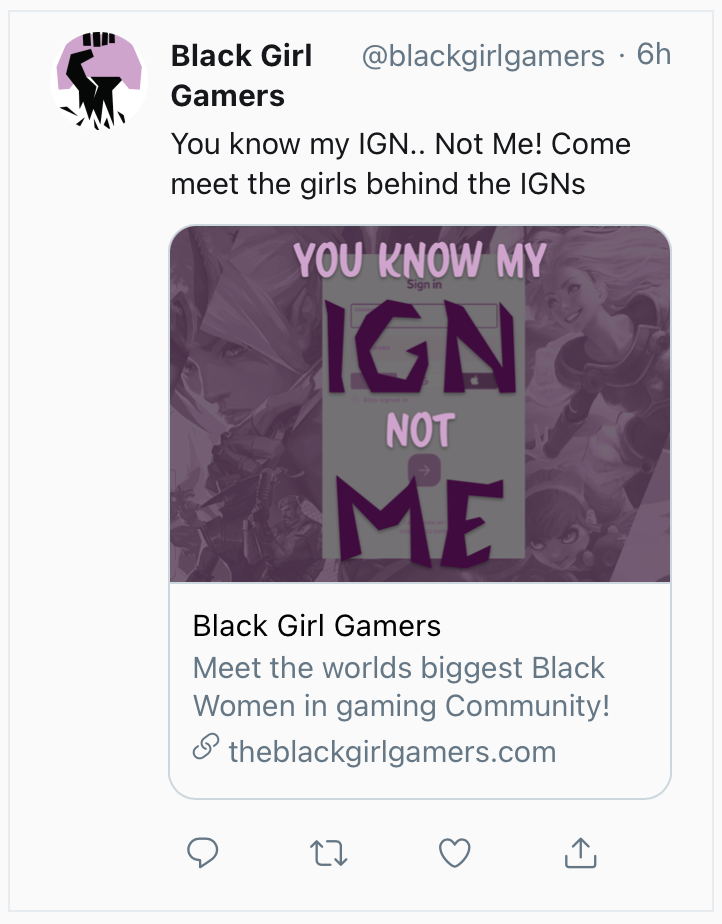Click the faded Apple logo in card image
The image size is (722, 924).
pos(475,381)
